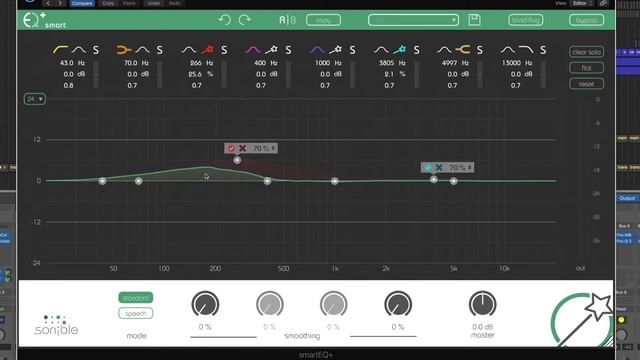Image resolution: width=640 pixels, height=360 pixels.
Task: Toggle A|B state comparison
Action: point(287,20)
